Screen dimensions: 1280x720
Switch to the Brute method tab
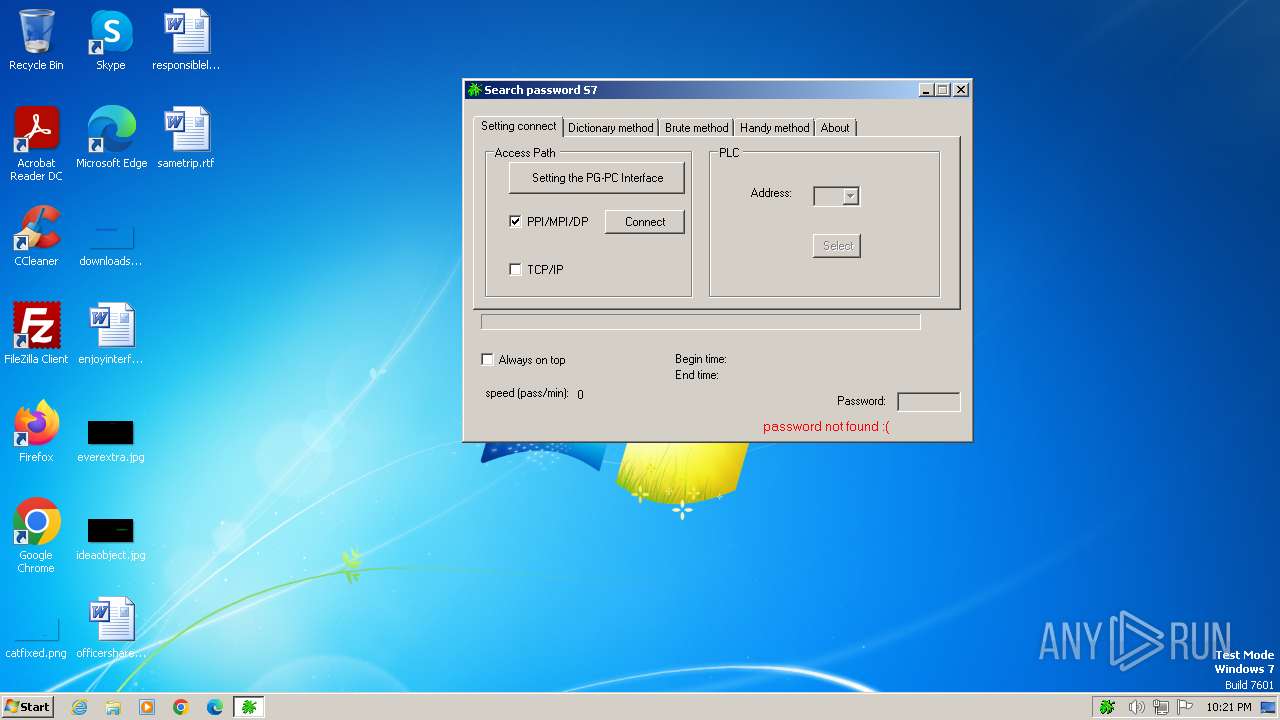click(x=697, y=128)
